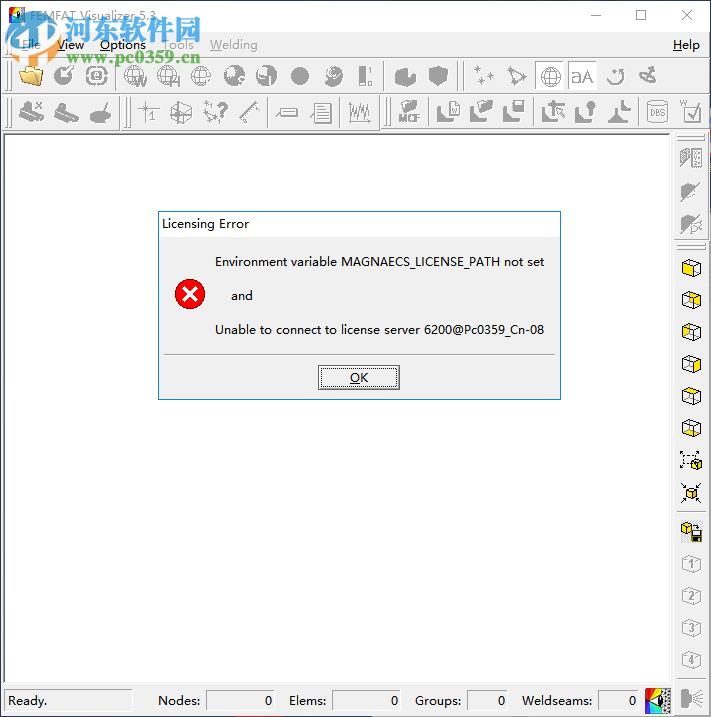Click the crosshair with number 1 icon
The width and height of the screenshot is (711, 717).
tap(148, 112)
